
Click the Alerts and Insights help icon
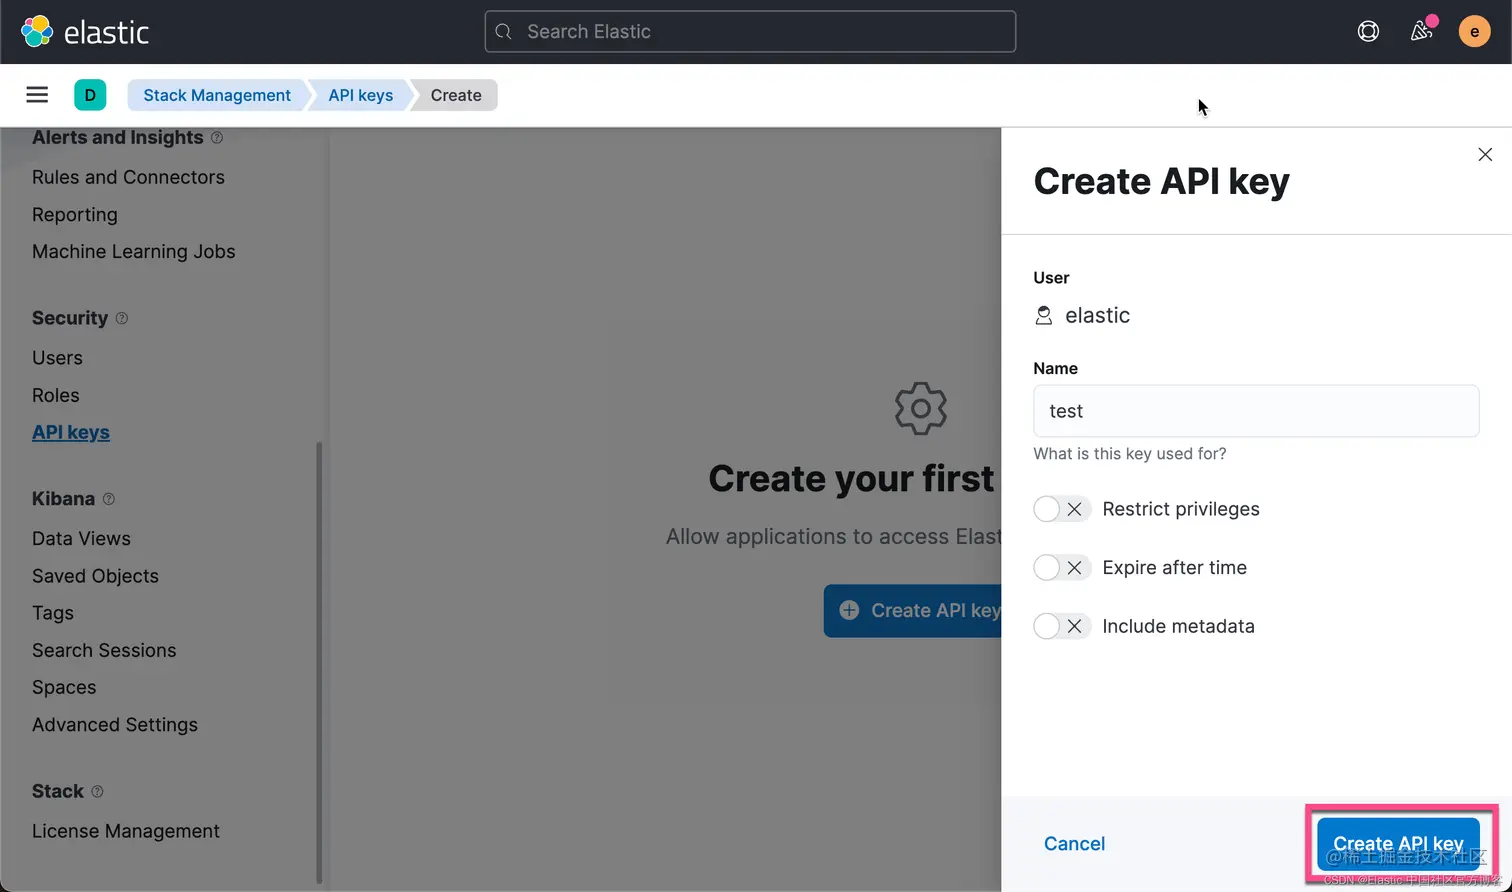pos(217,138)
